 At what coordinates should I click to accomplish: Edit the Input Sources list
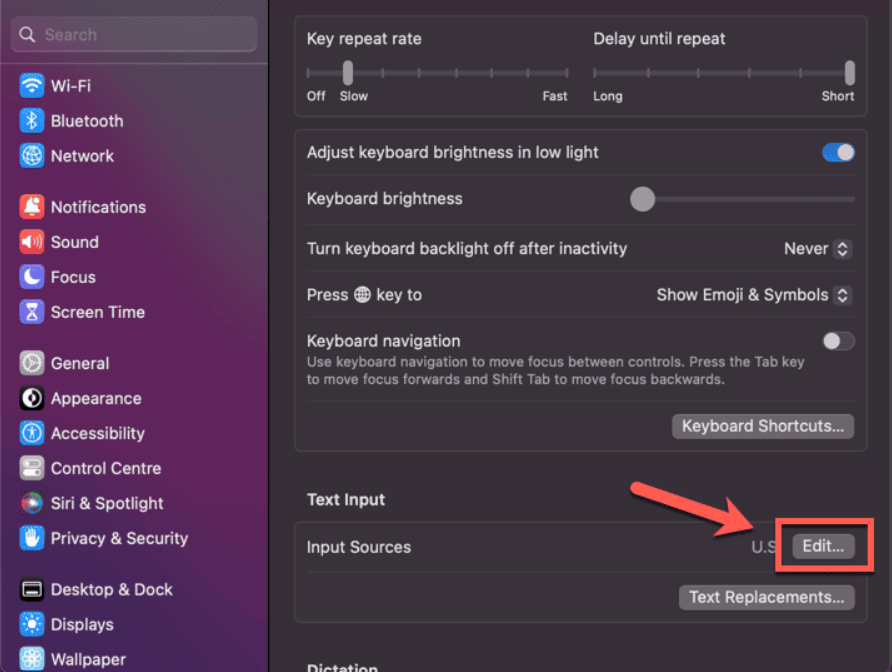[824, 546]
